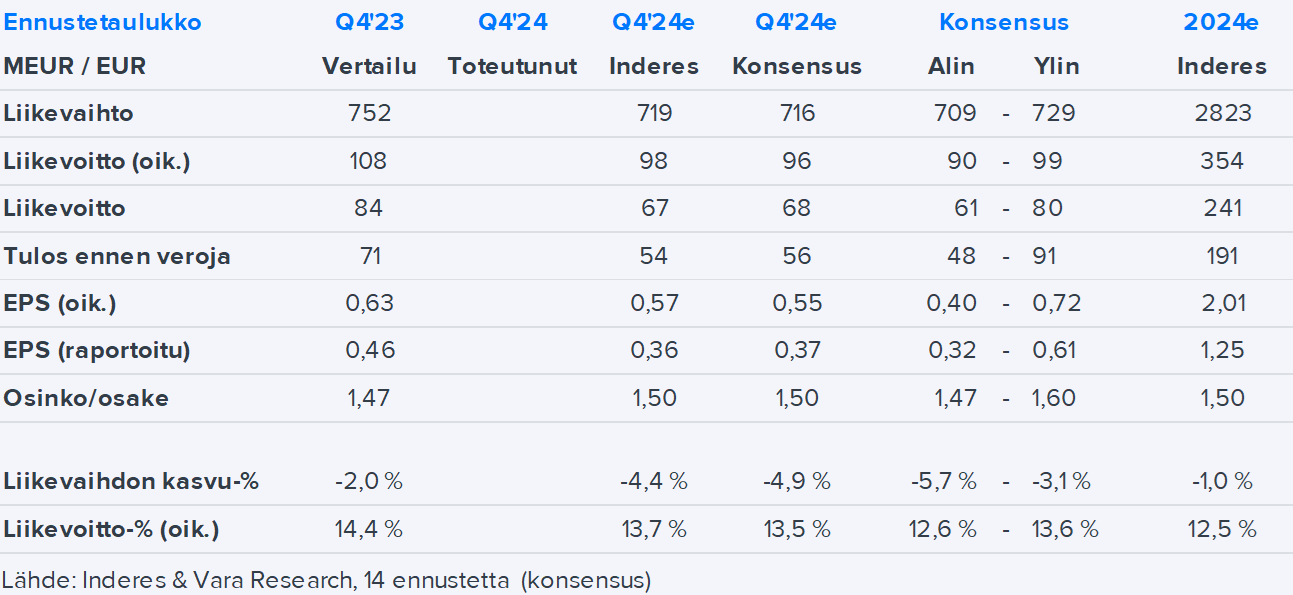Click the 2024e column header
This screenshot has width=1293, height=595.
1221,22
